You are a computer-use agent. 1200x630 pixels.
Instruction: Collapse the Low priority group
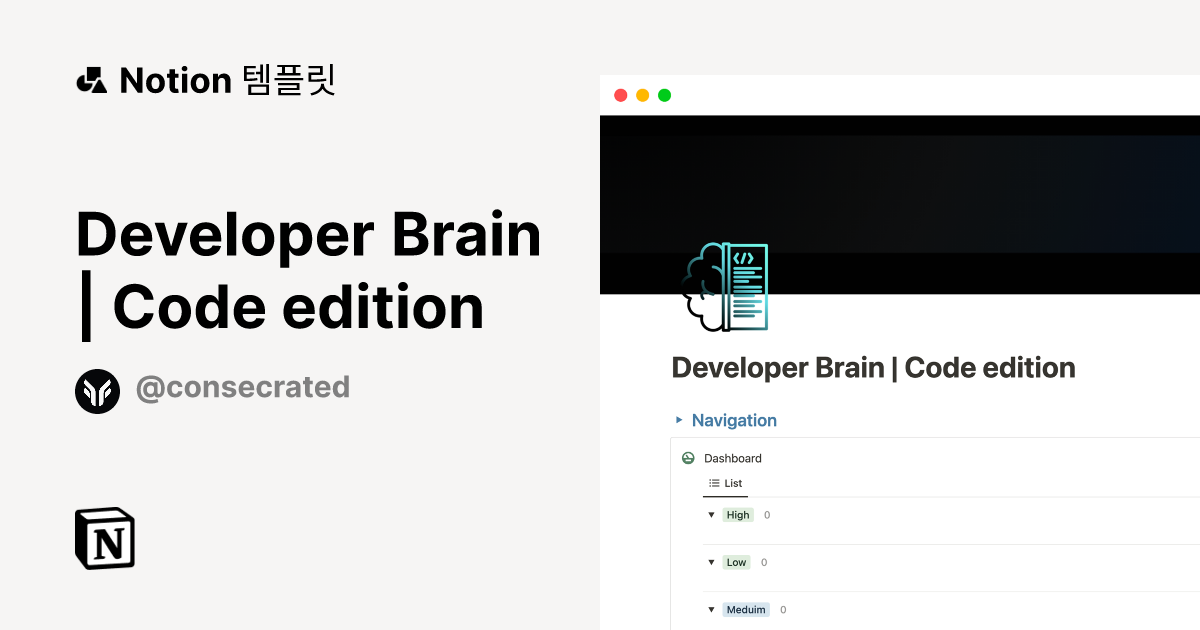[x=711, y=562]
